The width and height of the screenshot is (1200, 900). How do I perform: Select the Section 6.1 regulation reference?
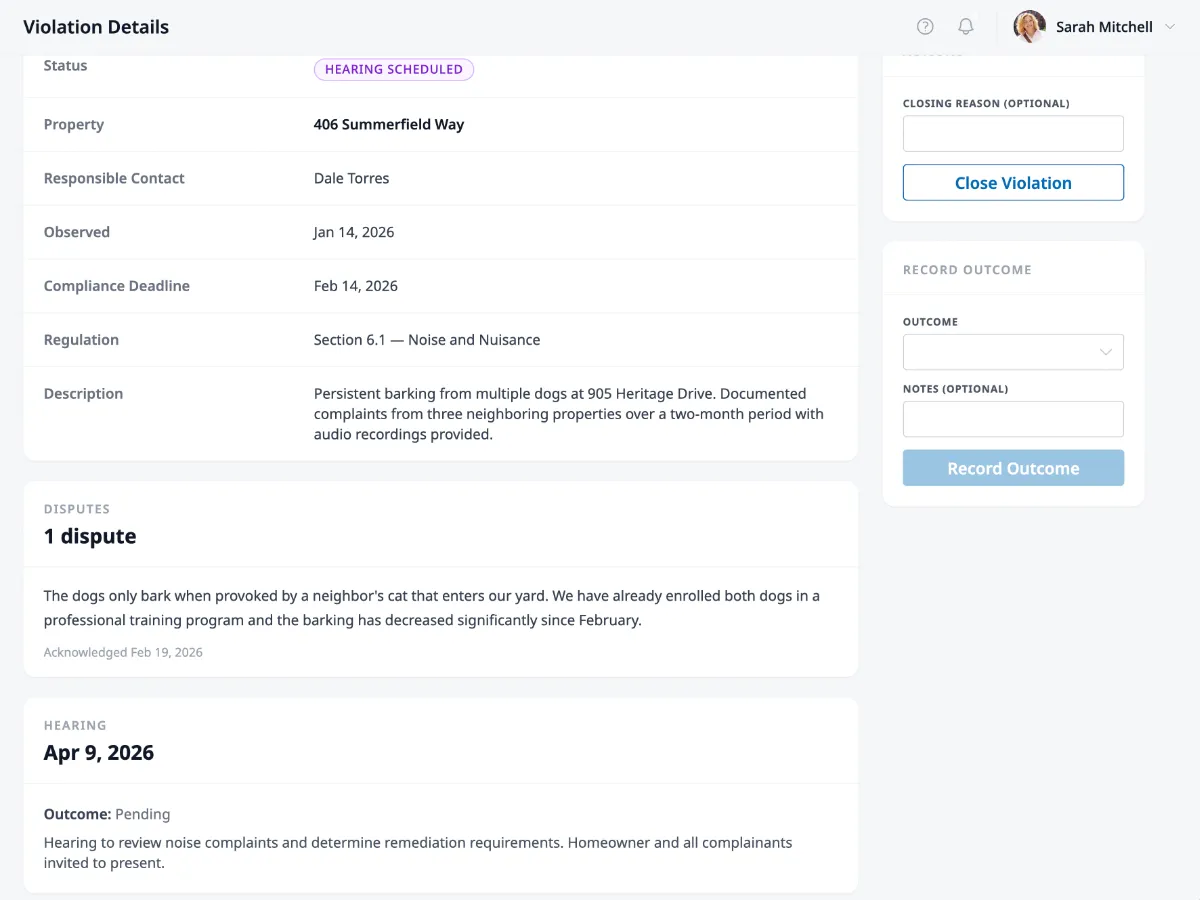pos(427,339)
